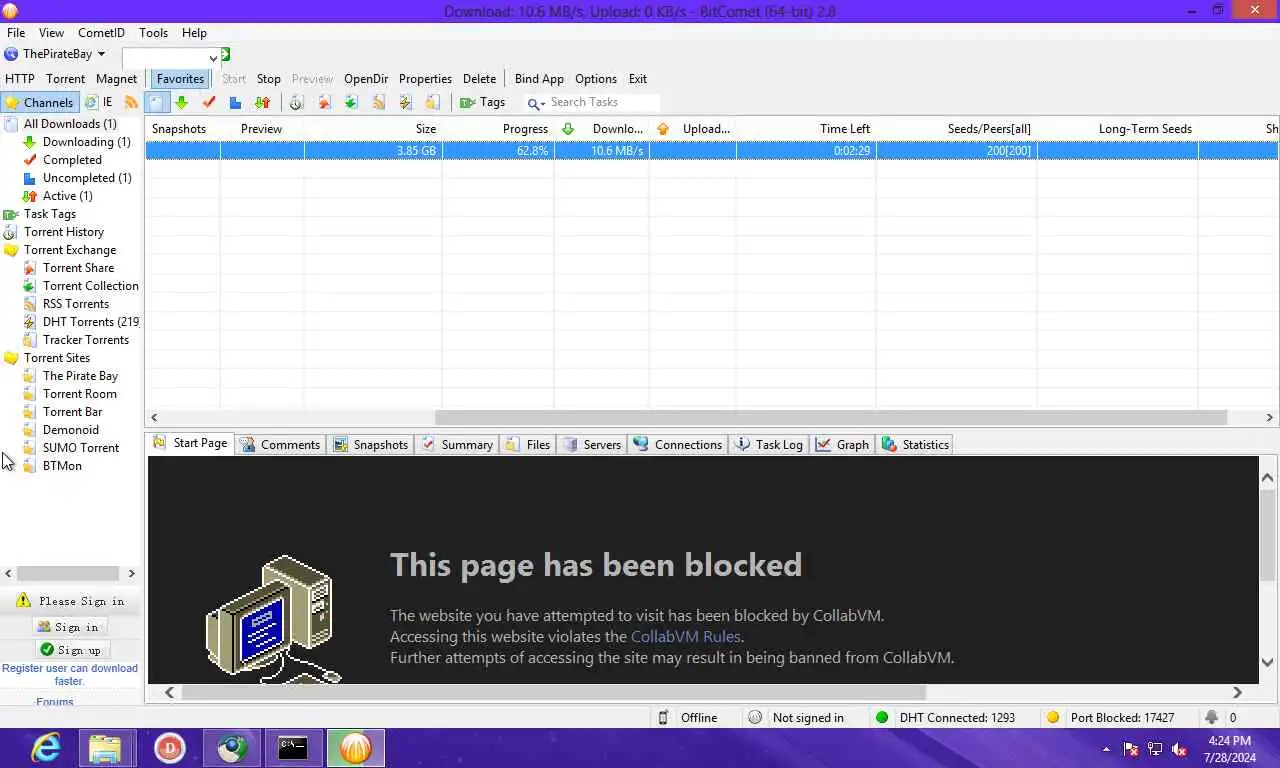
Task: Click OpenDir to open download folder
Action: (x=366, y=79)
